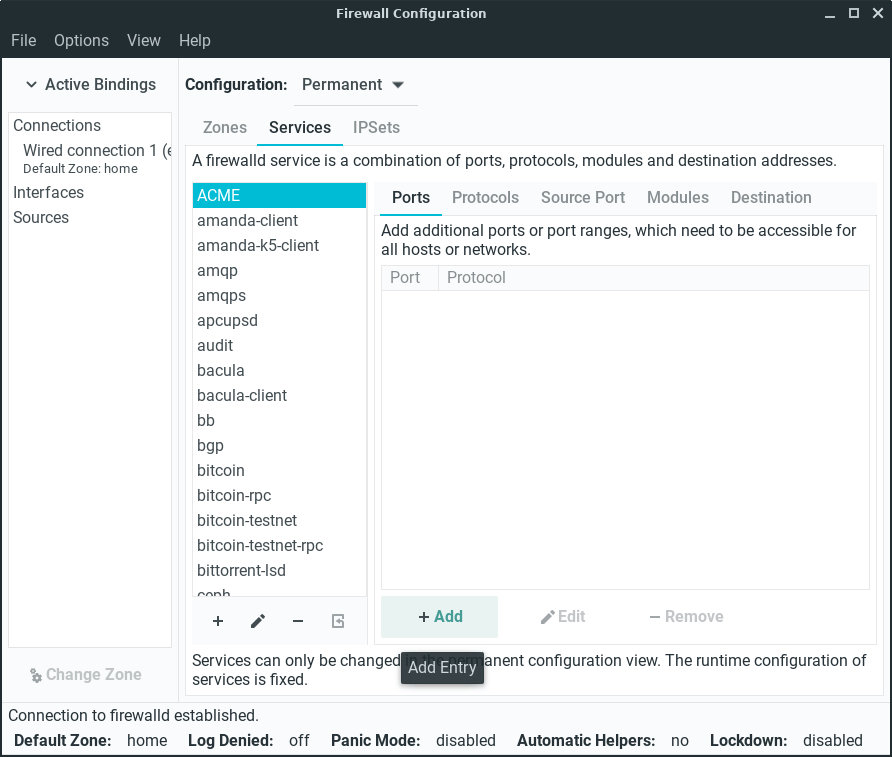Click the Port column header

(405, 278)
